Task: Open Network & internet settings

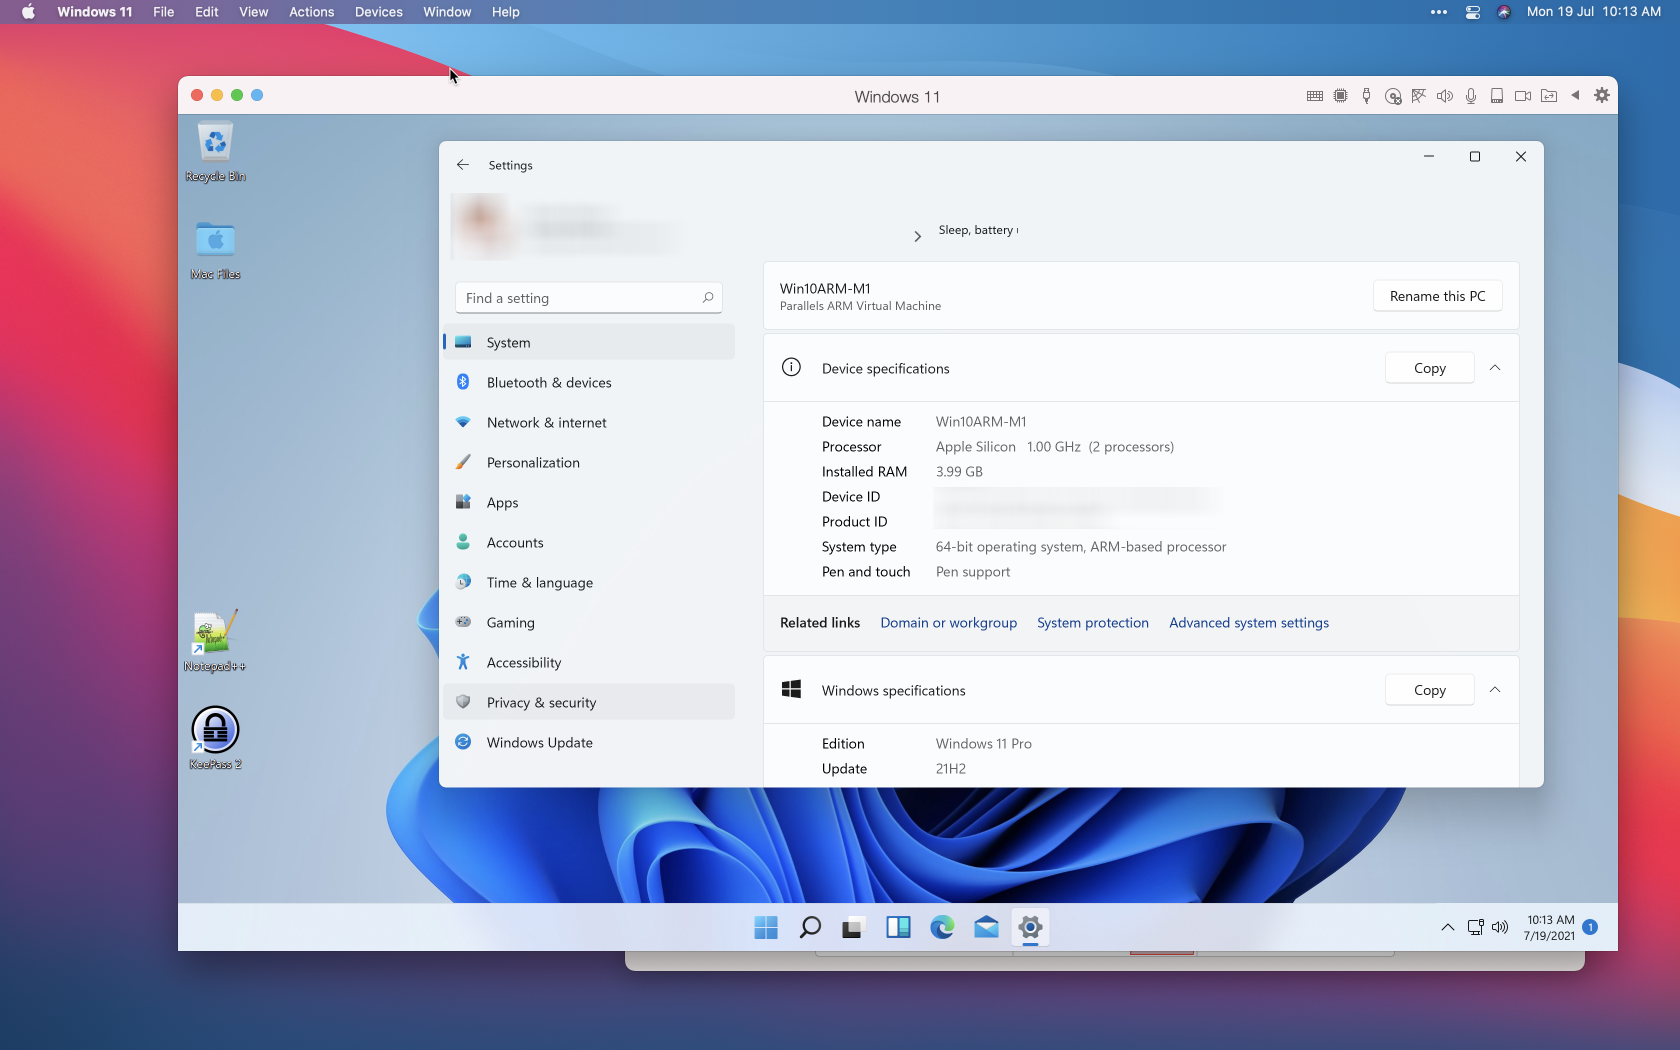Action: (588, 422)
